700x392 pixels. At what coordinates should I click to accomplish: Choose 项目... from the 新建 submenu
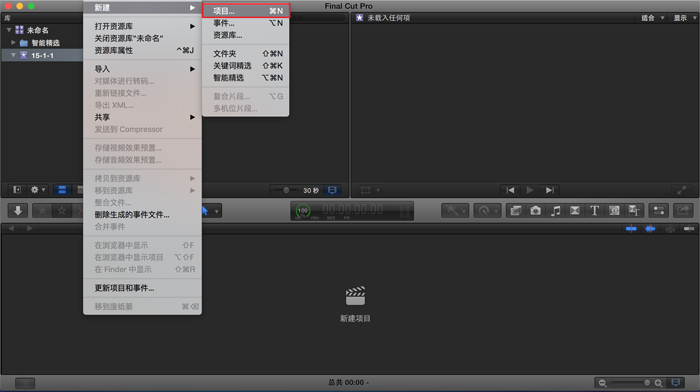pyautogui.click(x=246, y=11)
